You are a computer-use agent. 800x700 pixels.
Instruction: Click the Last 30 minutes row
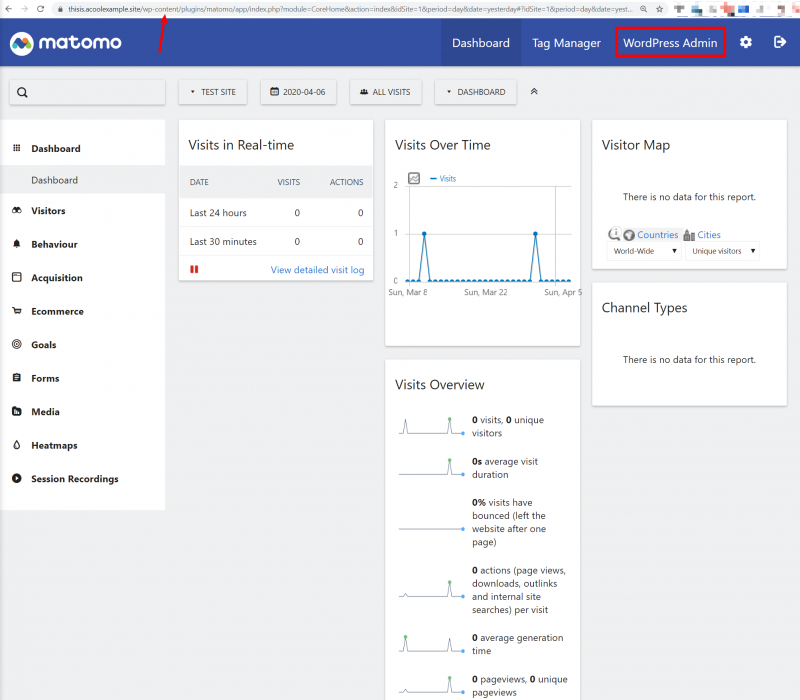pyautogui.click(x=276, y=241)
